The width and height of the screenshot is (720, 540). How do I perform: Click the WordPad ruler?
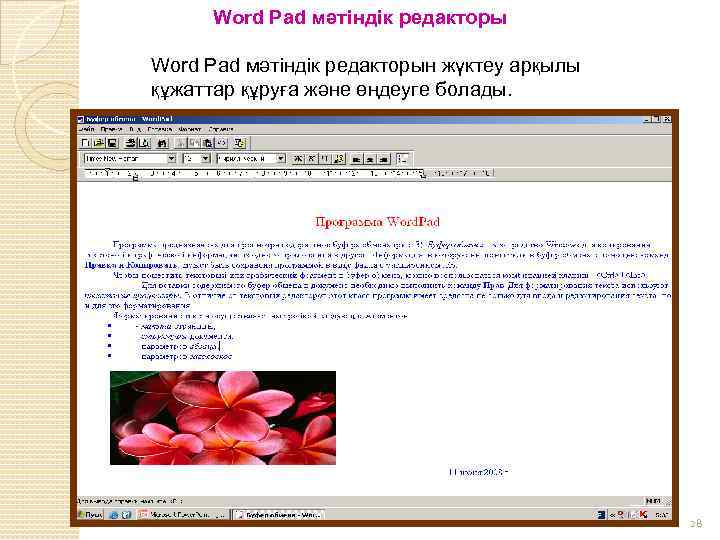(288, 173)
